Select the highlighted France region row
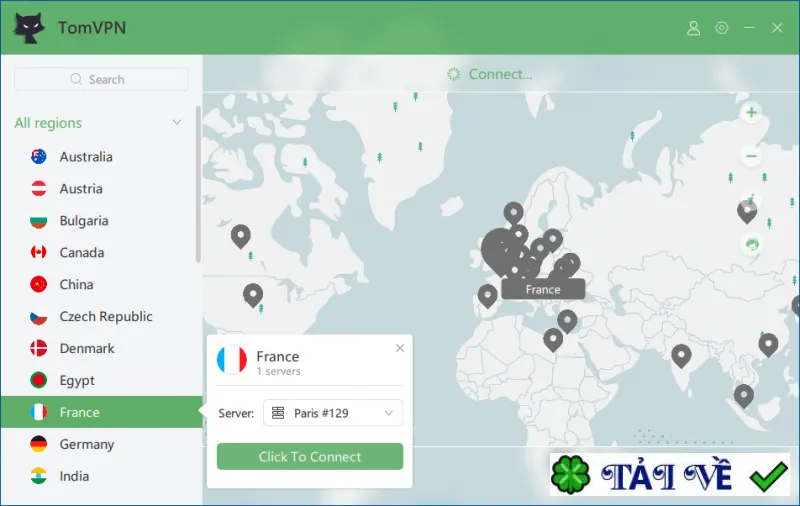Viewport: 800px width, 506px height. 102,412
